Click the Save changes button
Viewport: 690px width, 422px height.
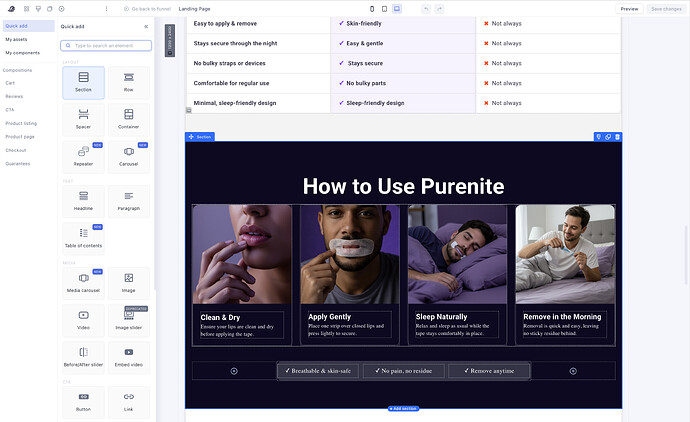666,9
